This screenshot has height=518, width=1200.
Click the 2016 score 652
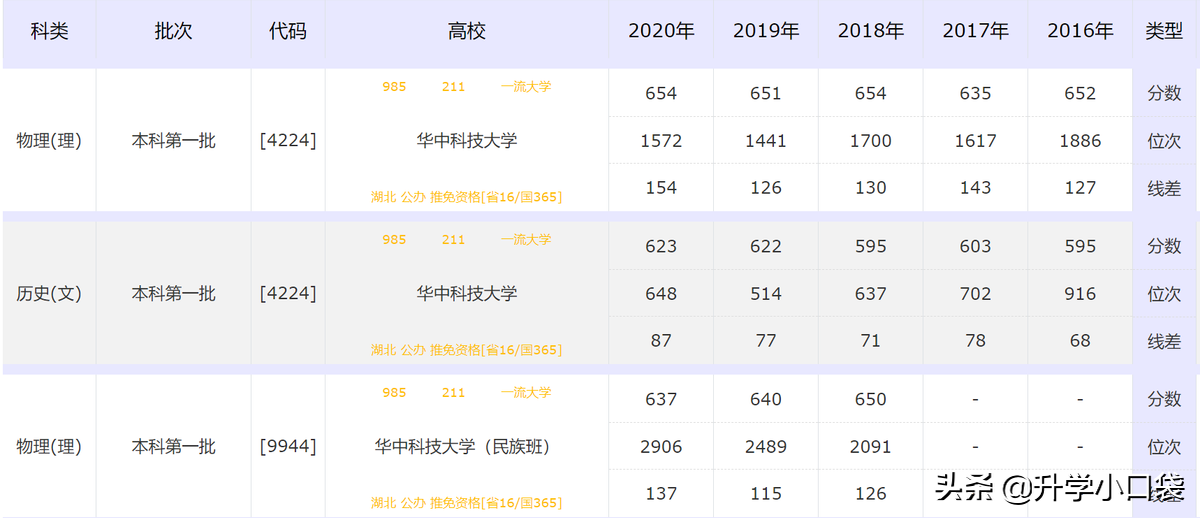1080,93
